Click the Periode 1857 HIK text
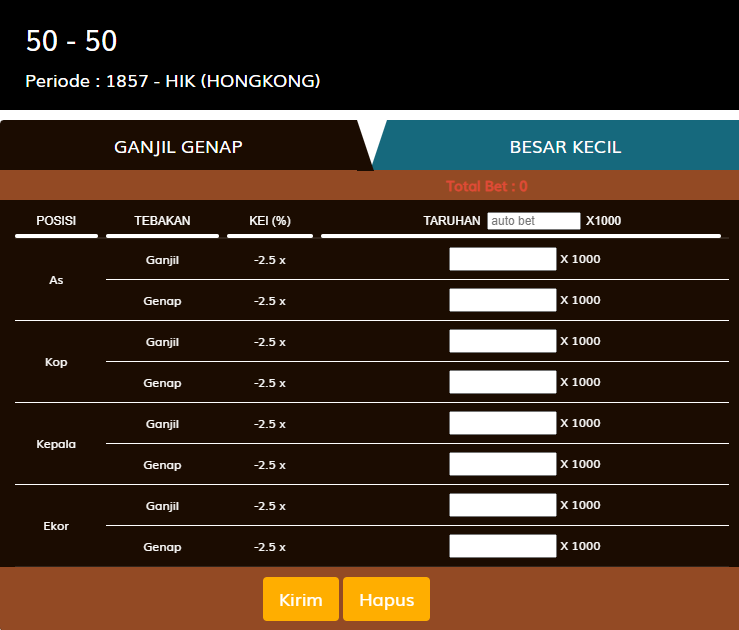This screenshot has height=630, width=739. pos(172,81)
